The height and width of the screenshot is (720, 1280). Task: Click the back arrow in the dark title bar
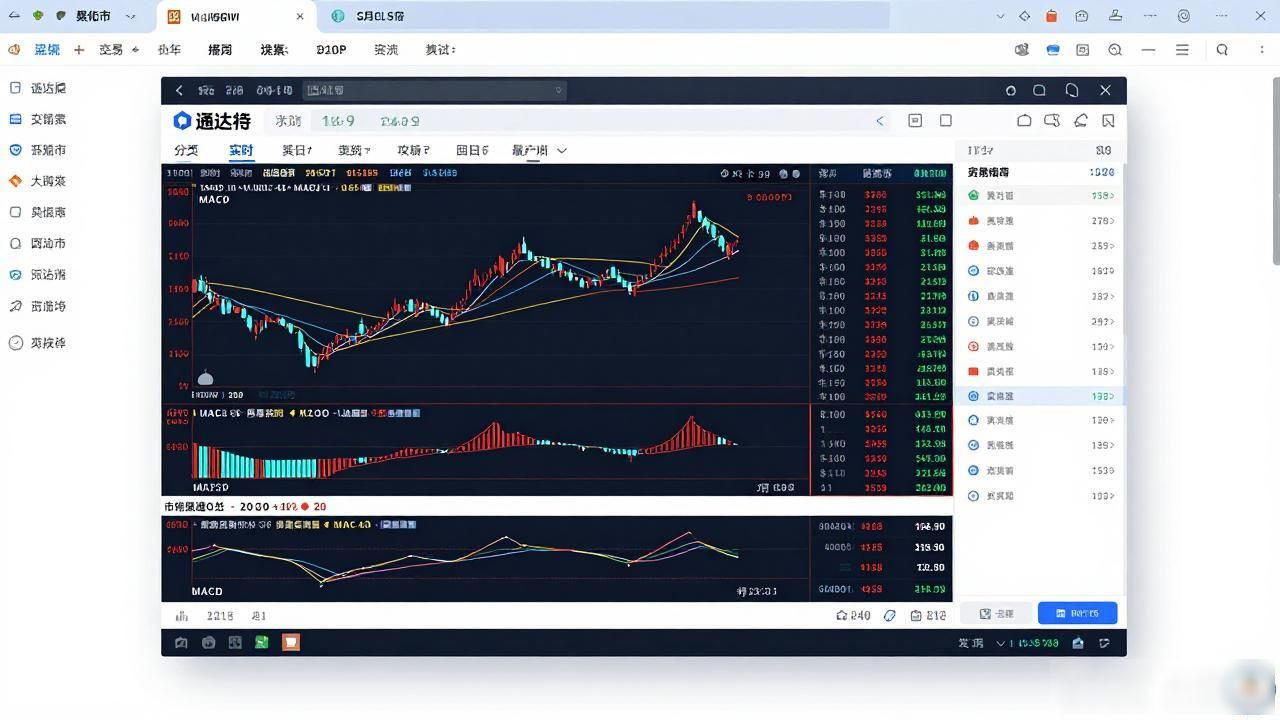[x=179, y=90]
